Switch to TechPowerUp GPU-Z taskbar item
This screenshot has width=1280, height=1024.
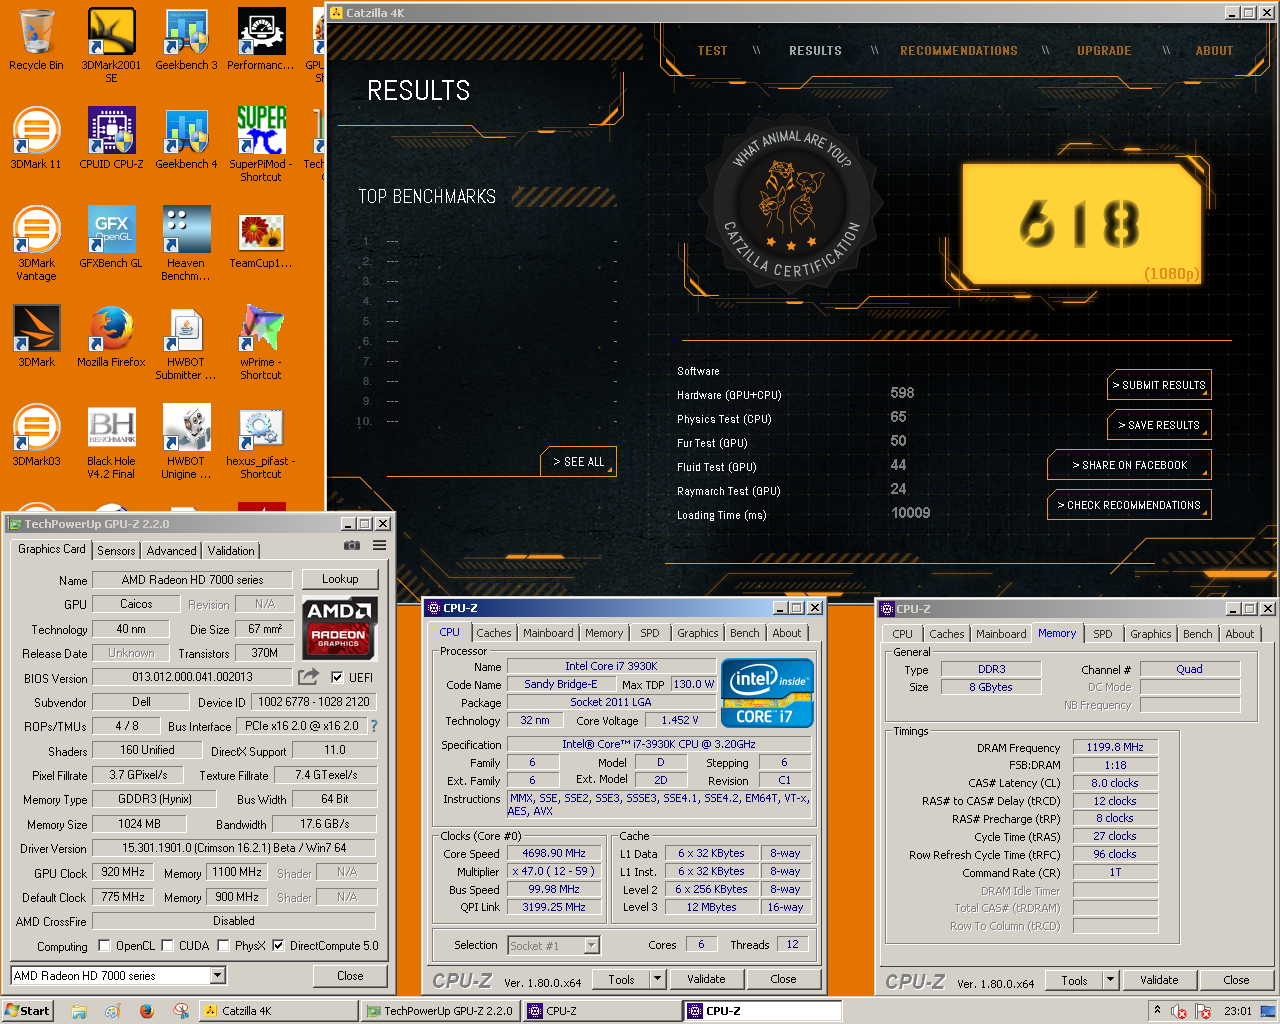tap(441, 1011)
